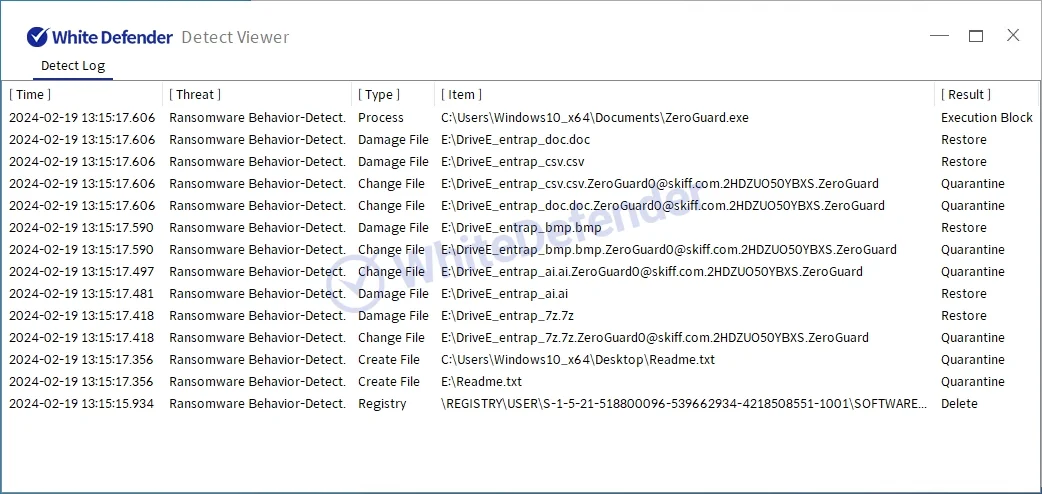Click the Item column header

click(462, 94)
